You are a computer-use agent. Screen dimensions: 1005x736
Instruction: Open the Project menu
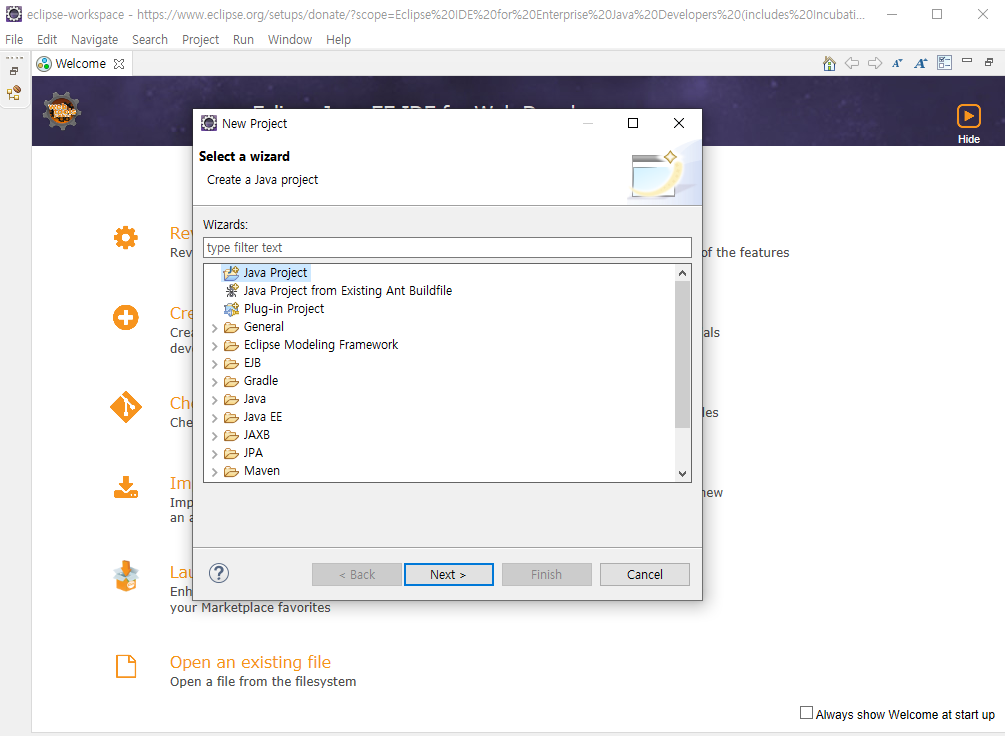tap(201, 40)
